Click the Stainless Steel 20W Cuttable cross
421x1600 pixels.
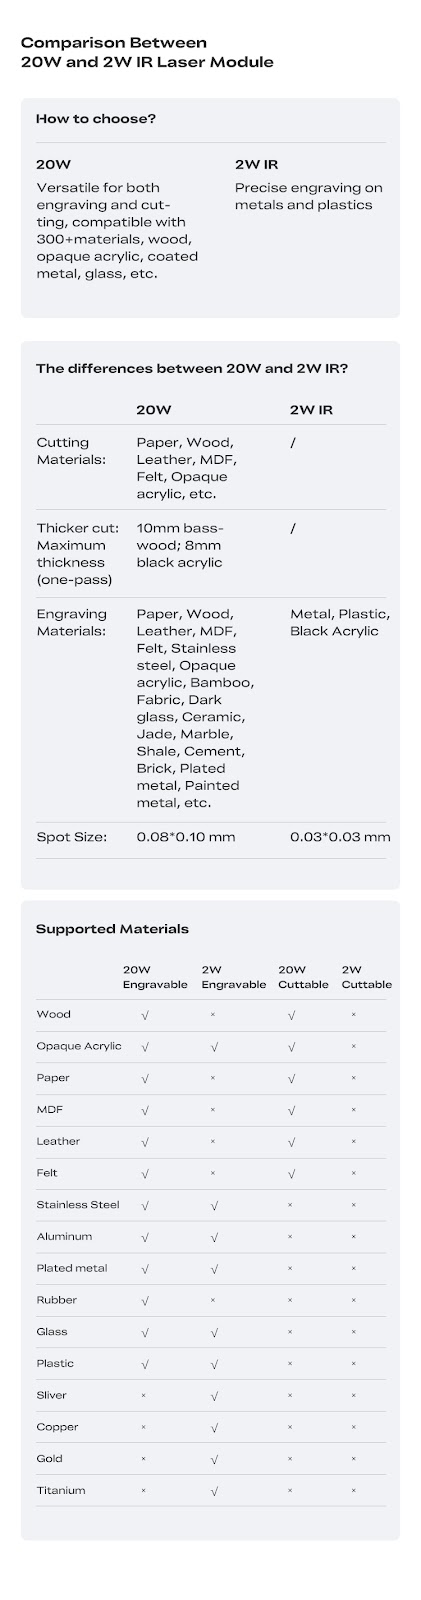290,1205
